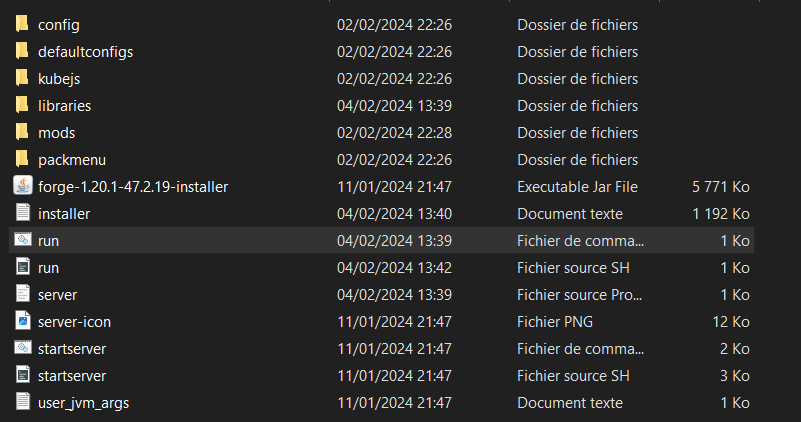This screenshot has height=422, width=801.
Task: Select the mods folder icon
Action: pyautogui.click(x=22, y=132)
